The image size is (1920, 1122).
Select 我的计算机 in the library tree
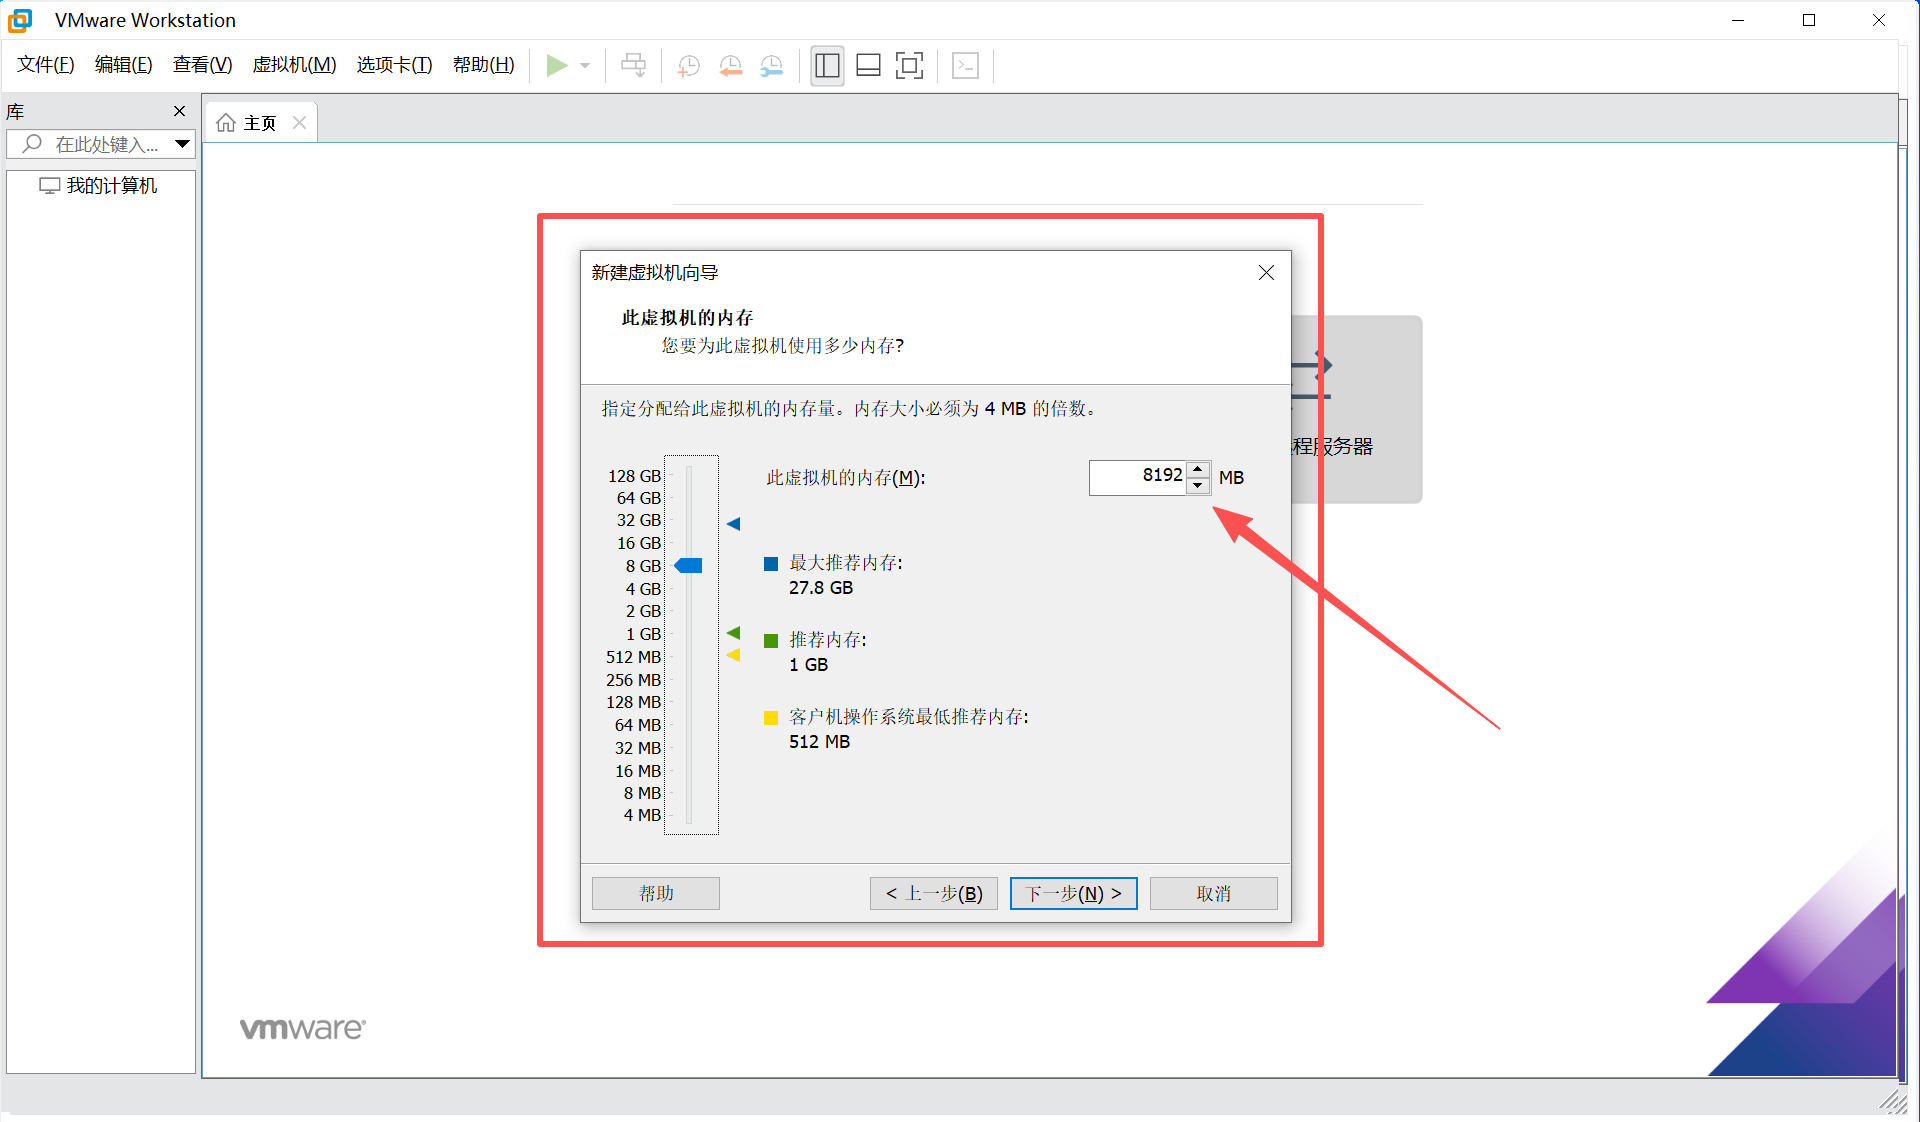111,186
